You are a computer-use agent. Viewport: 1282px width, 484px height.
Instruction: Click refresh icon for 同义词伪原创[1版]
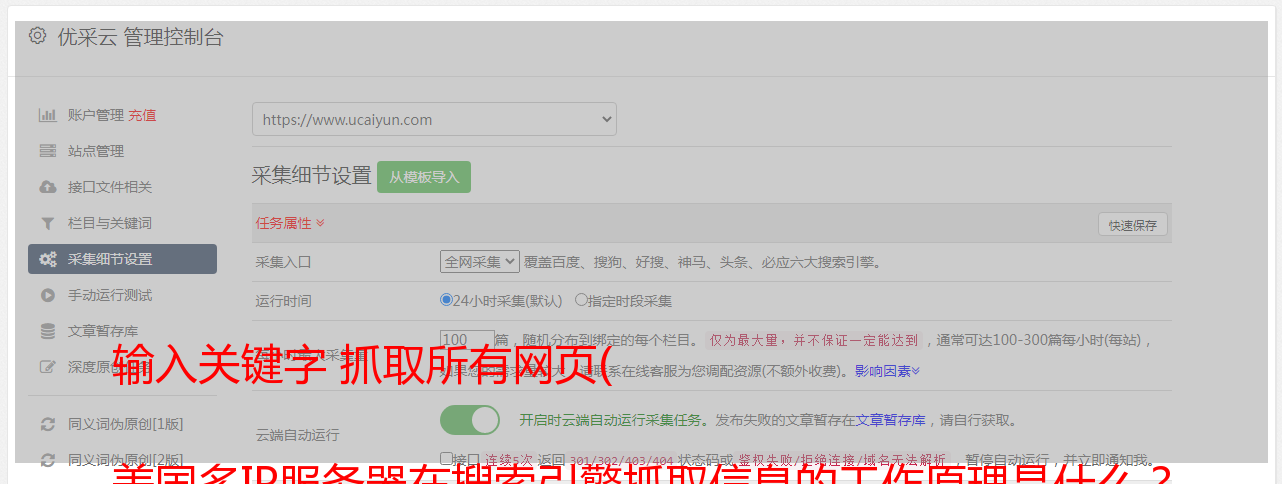point(47,424)
